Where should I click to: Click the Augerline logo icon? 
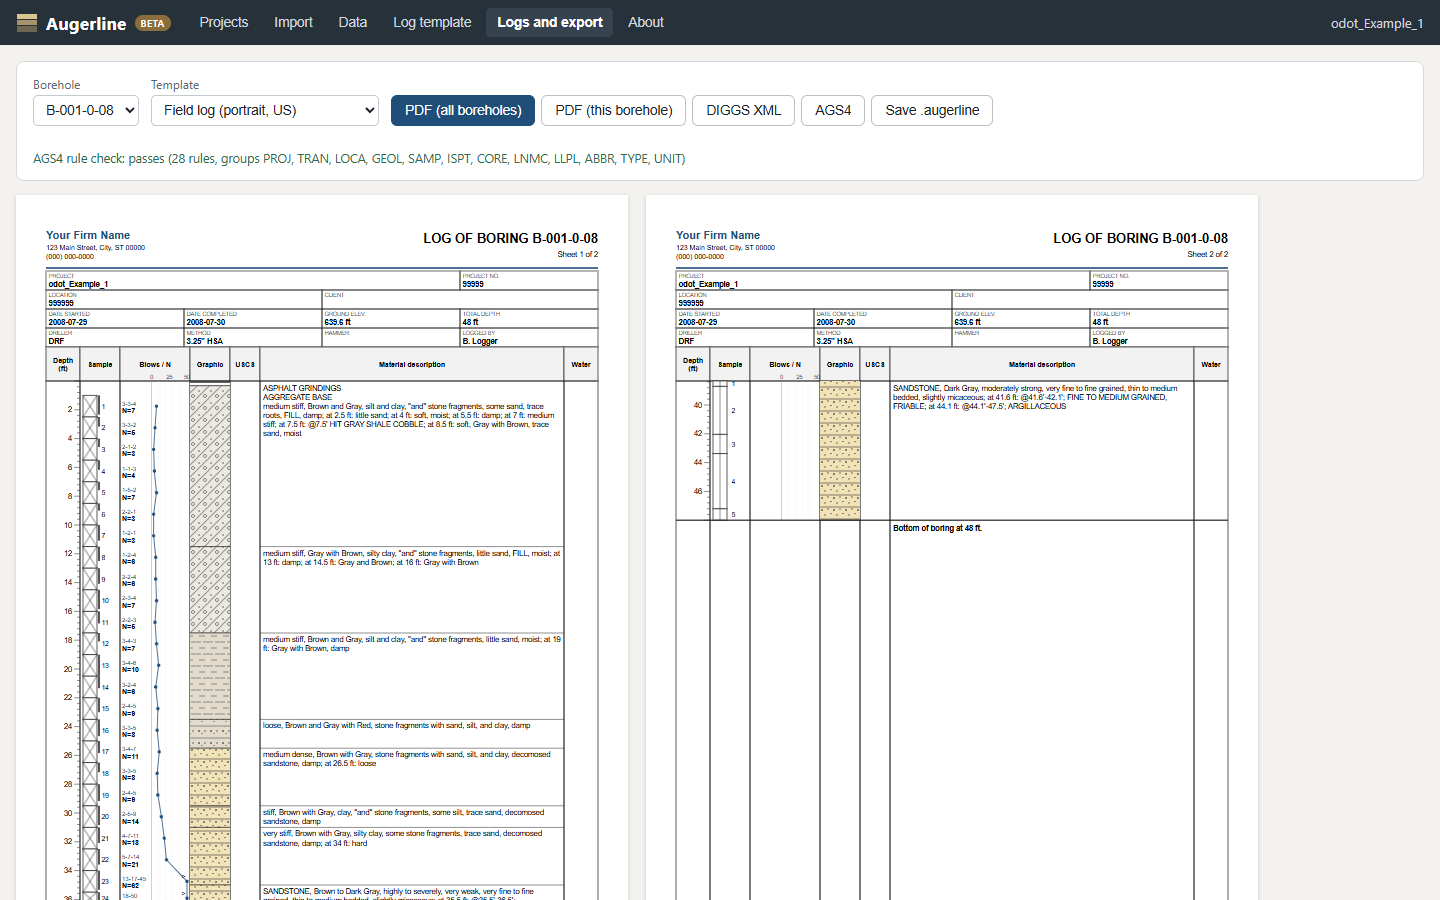[x=27, y=22]
